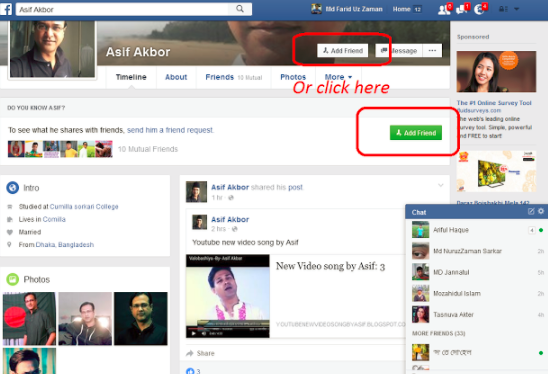Screen dimensions: 548x374
Task: Click post author avatar on shared post
Action: [196, 192]
